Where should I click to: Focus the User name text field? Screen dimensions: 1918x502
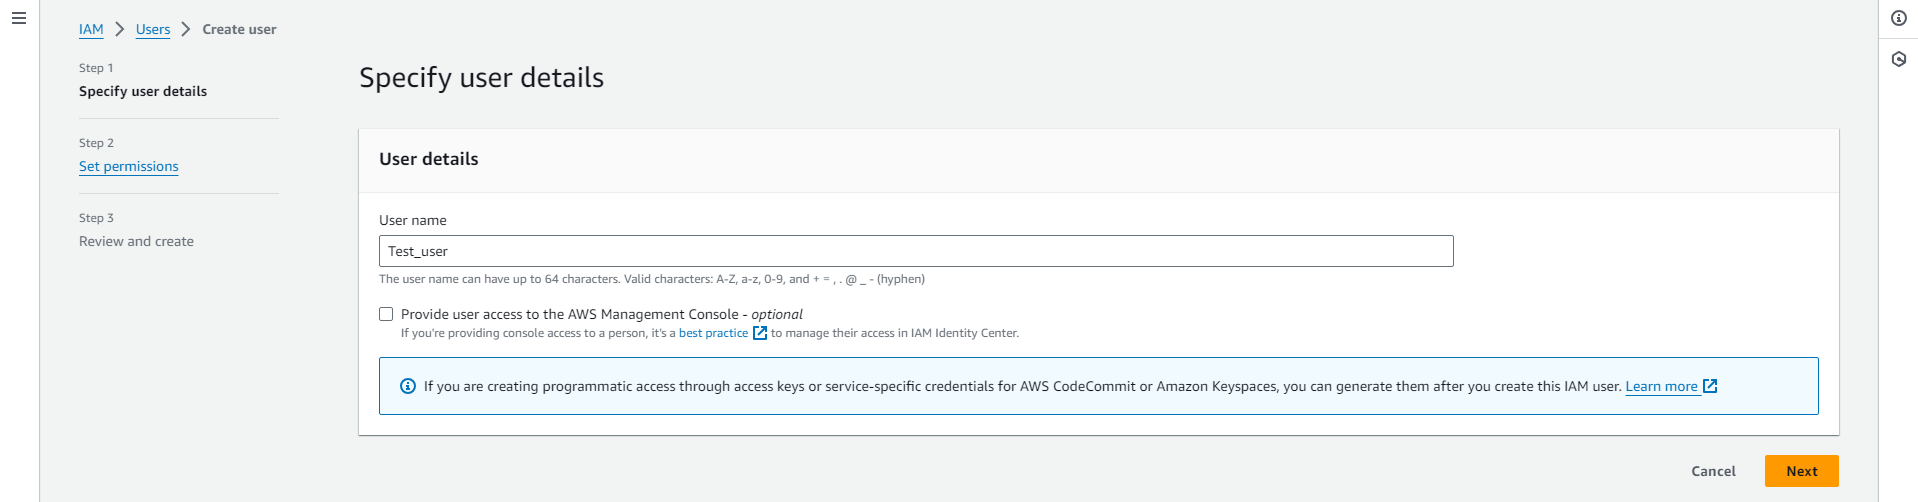click(915, 251)
